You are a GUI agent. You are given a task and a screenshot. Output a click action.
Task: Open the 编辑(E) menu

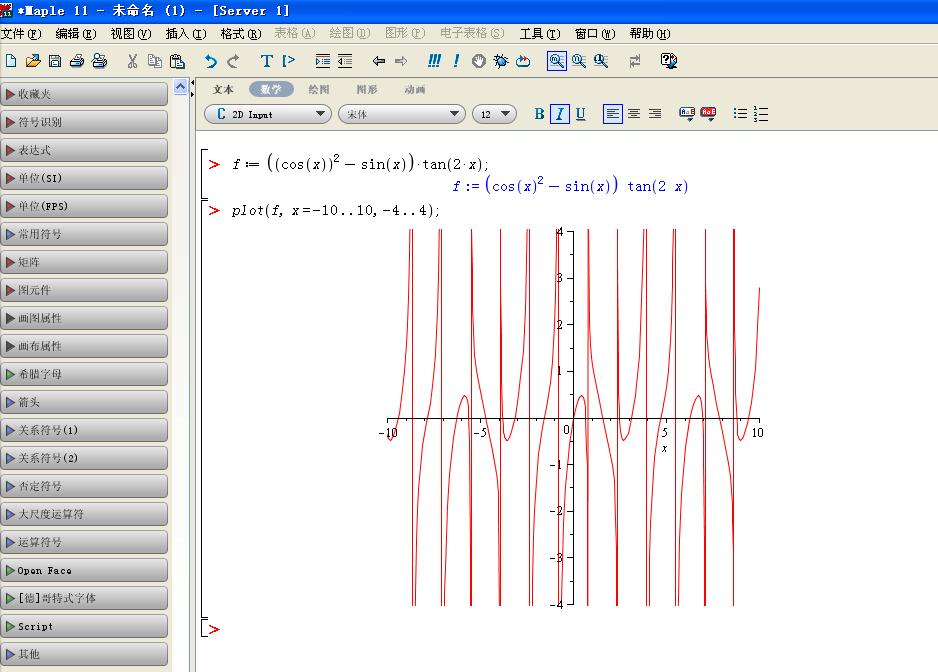(x=76, y=34)
